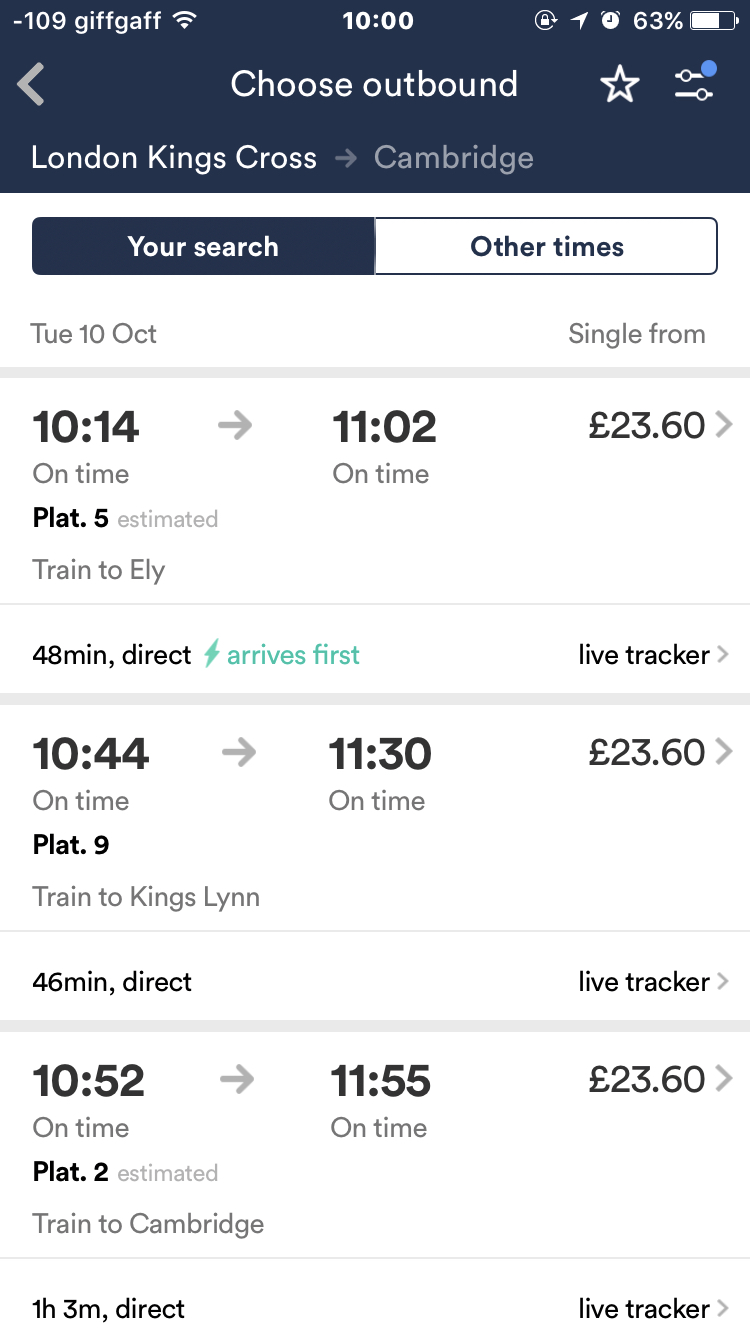
Task: Tap the green lightning bolt icon
Action: point(211,655)
